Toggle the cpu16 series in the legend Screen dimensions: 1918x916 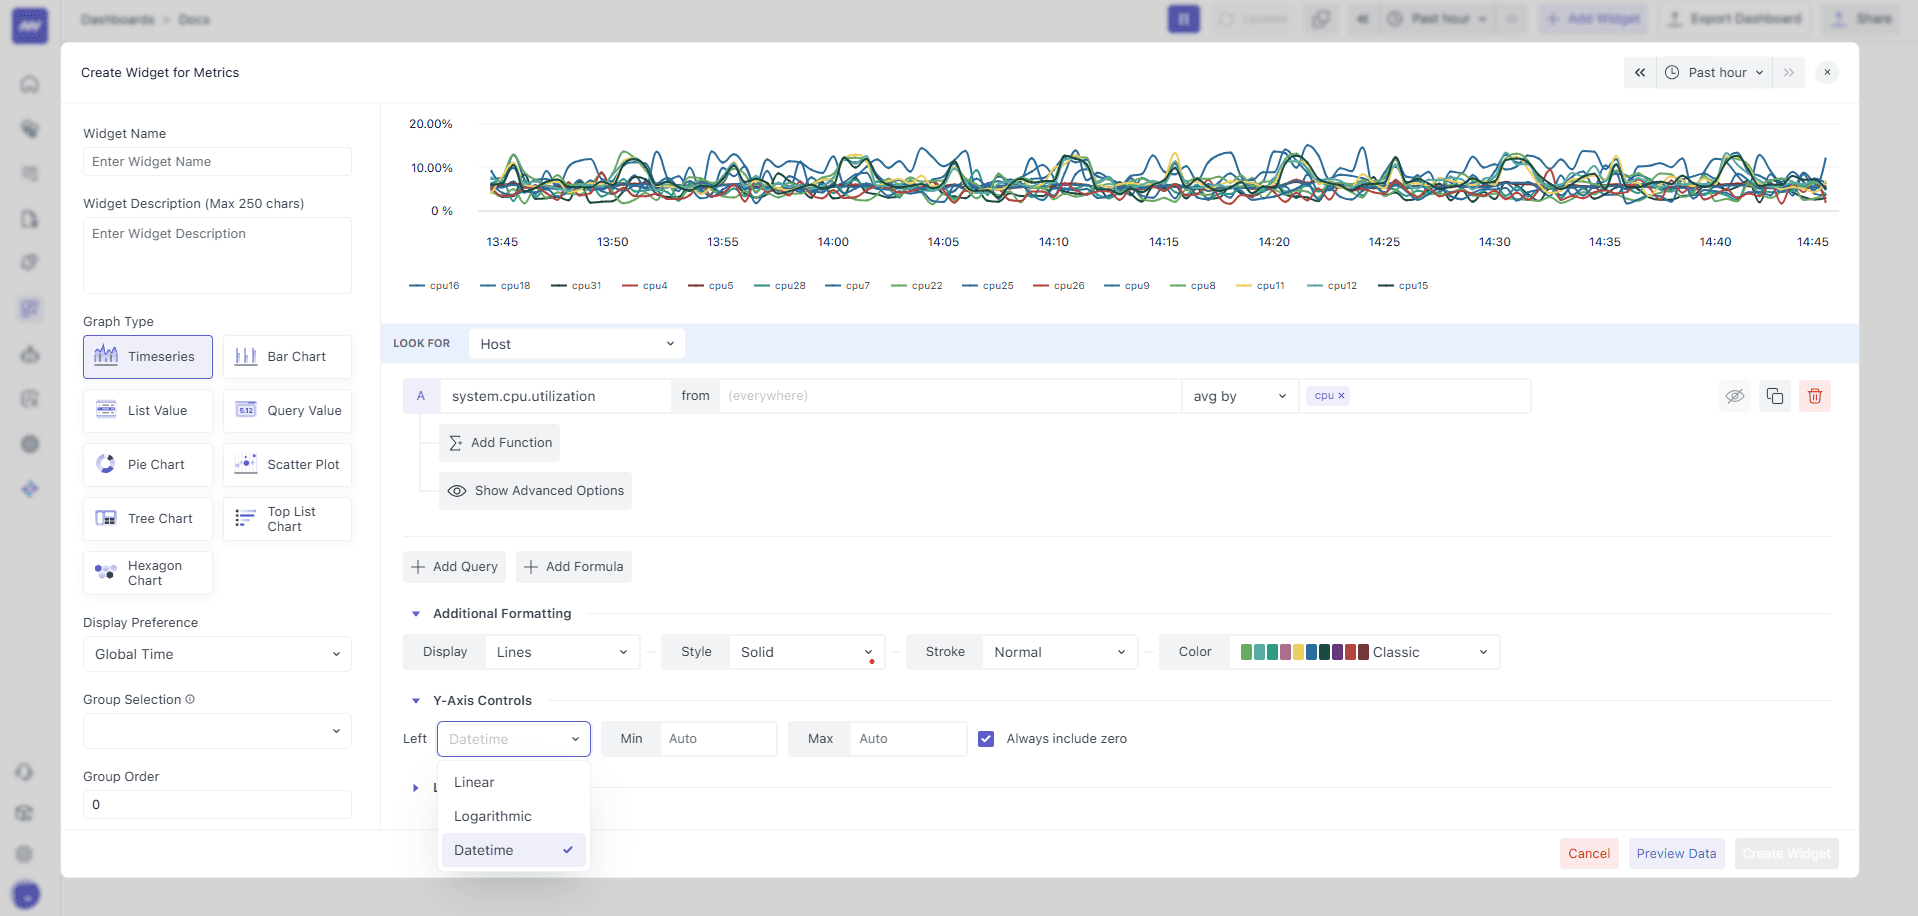[x=435, y=285]
